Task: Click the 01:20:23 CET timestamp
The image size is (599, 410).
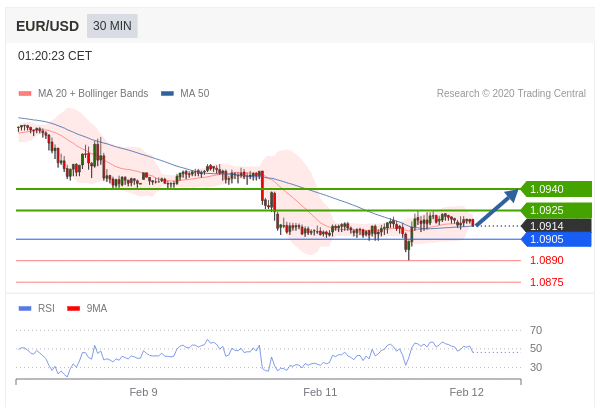Action: click(x=55, y=56)
